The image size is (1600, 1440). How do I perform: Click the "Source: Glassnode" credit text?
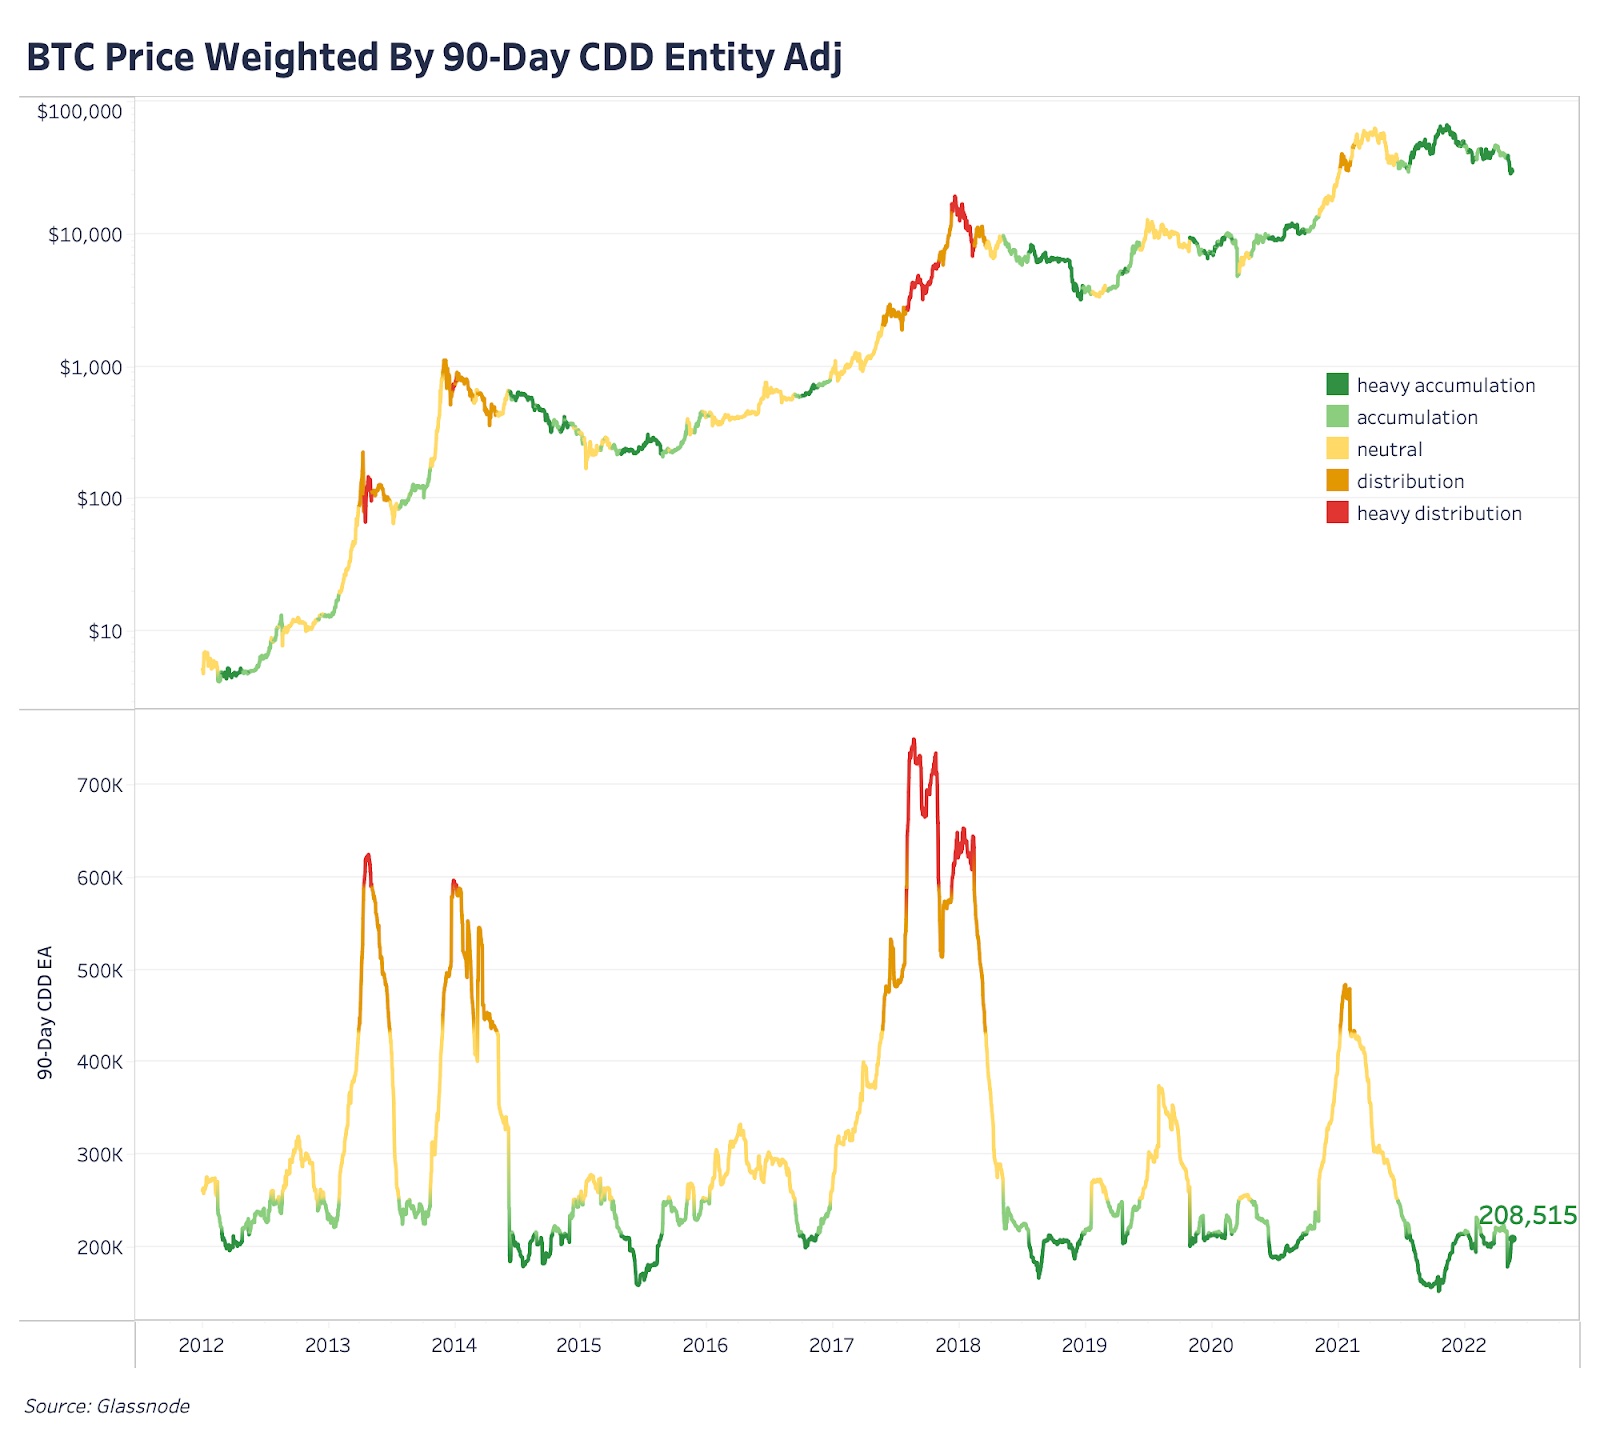[107, 1406]
